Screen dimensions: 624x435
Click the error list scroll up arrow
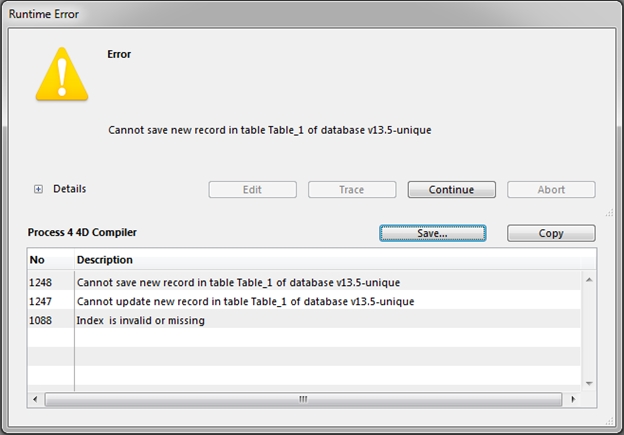point(589,280)
